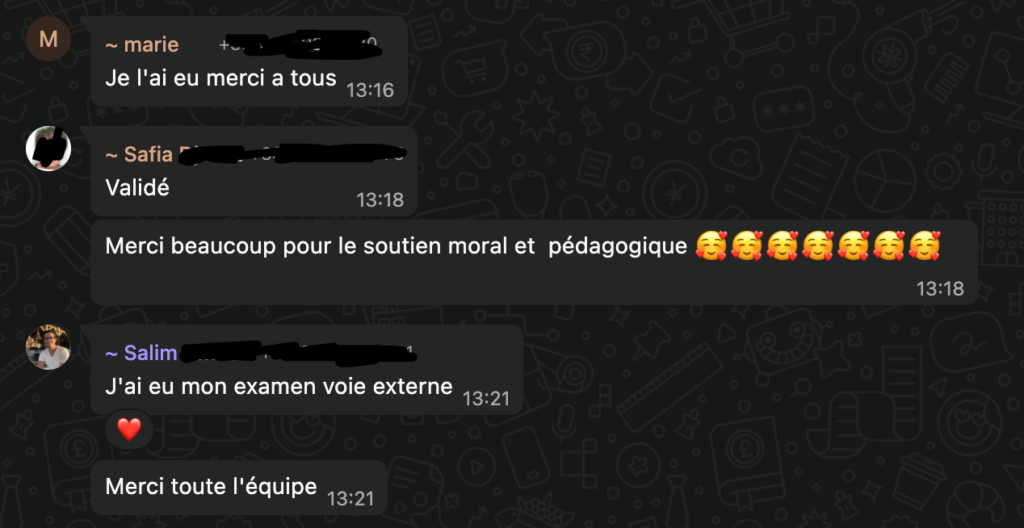This screenshot has height=528, width=1024.
Task: Click the 13:16 timestamp on marie's message
Action: (370, 90)
